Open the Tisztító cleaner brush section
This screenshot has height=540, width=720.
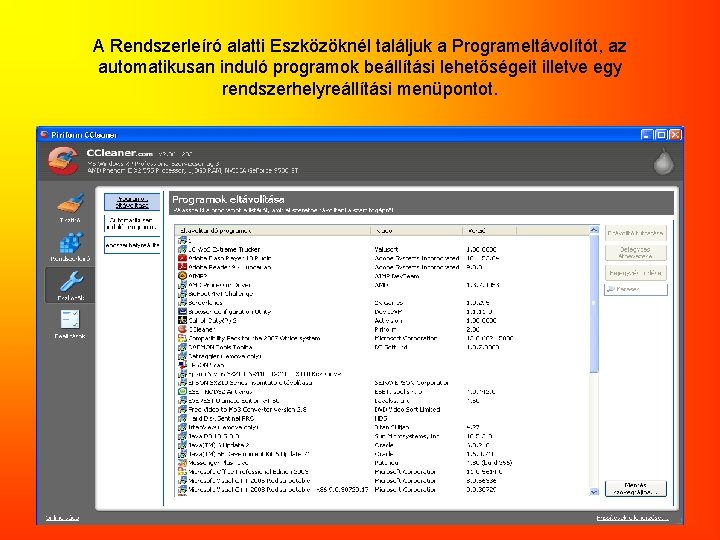[70, 208]
